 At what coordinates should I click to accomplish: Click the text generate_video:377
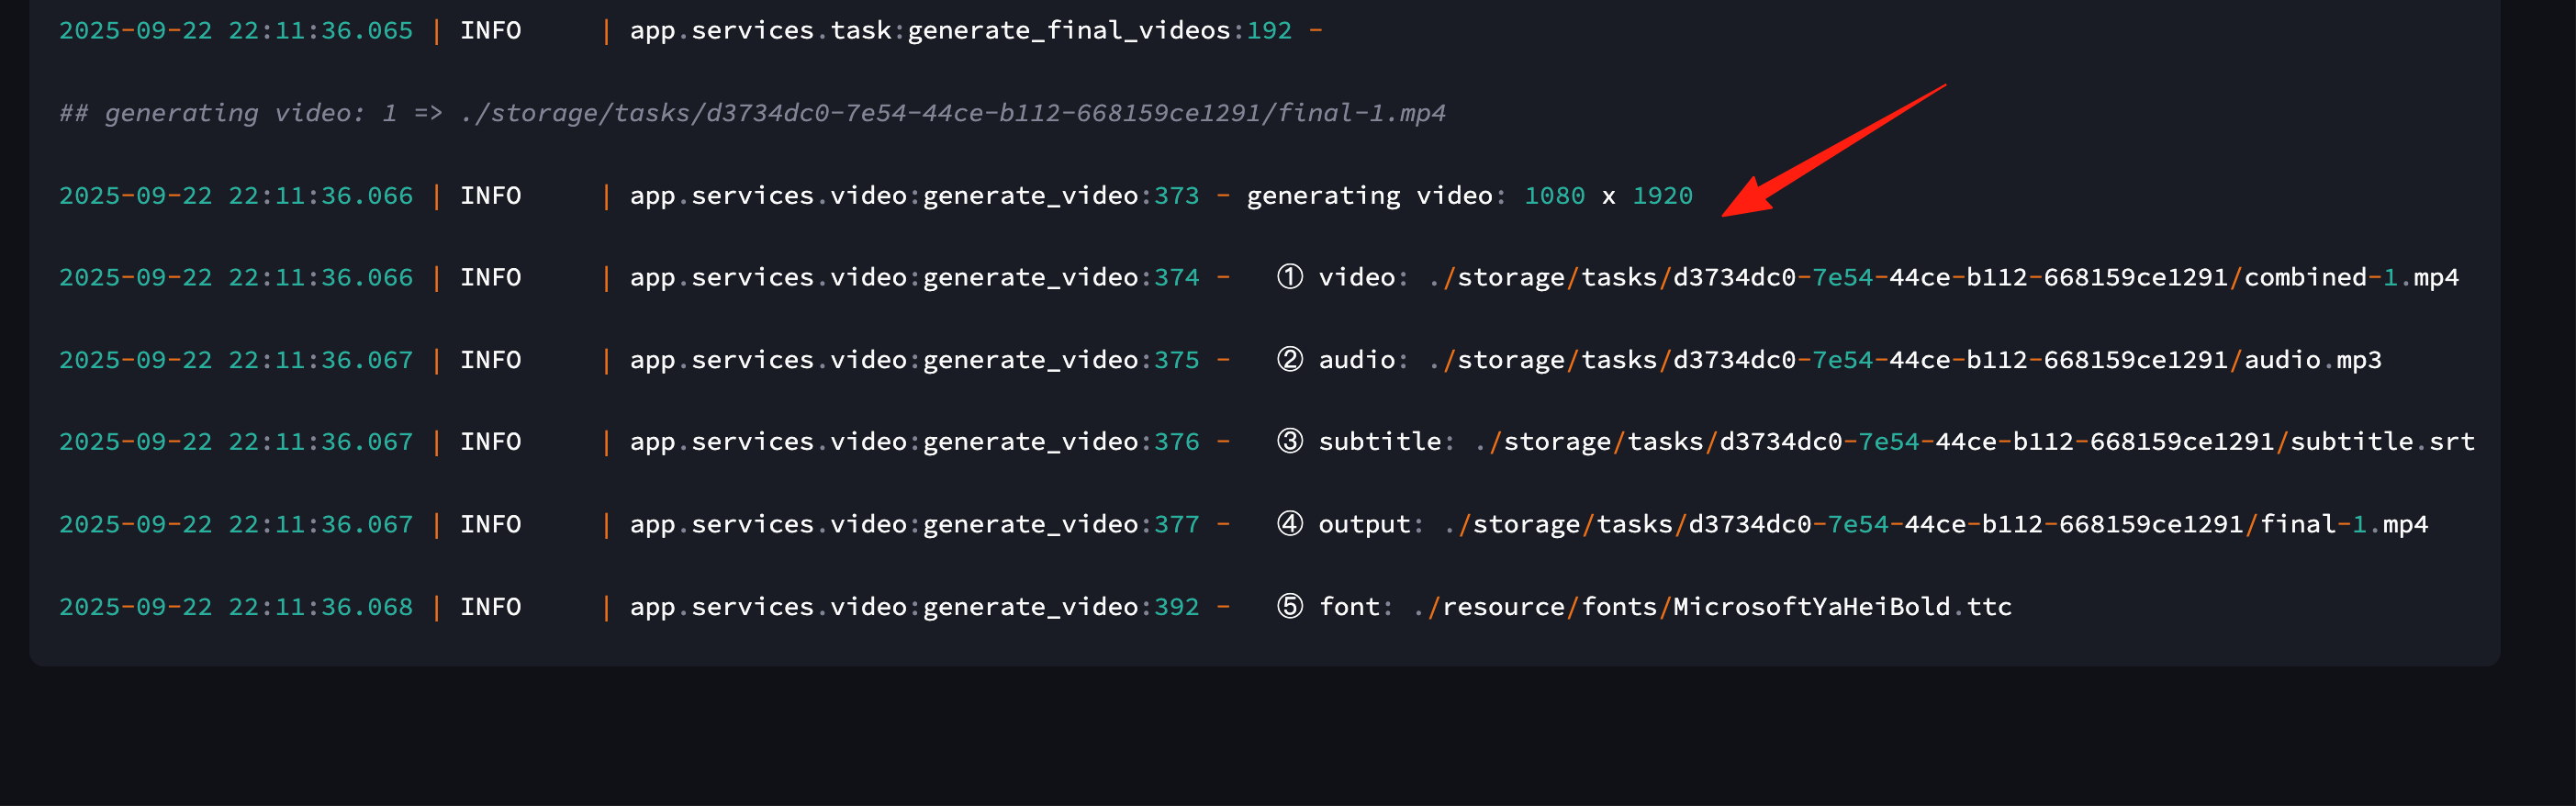tap(1061, 525)
